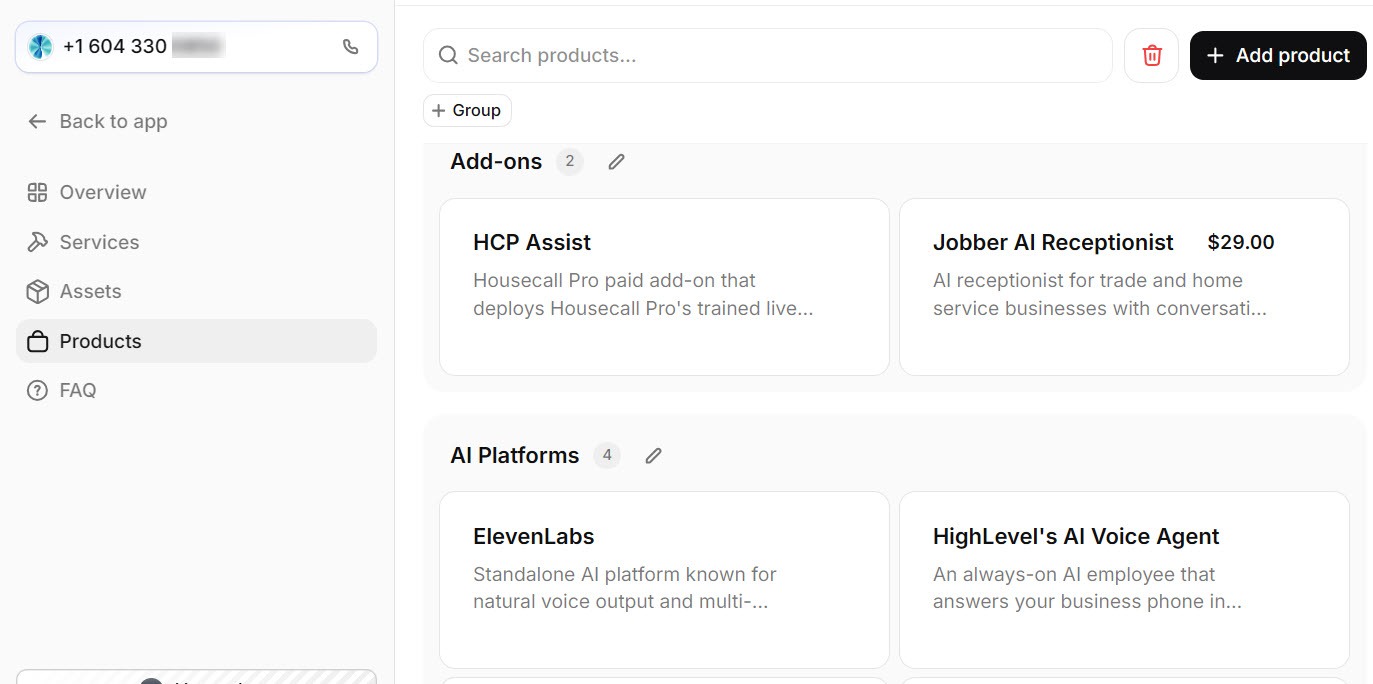The height and width of the screenshot is (684, 1373).
Task: Open the phone number +1 604 330 selector
Action: coord(196,47)
